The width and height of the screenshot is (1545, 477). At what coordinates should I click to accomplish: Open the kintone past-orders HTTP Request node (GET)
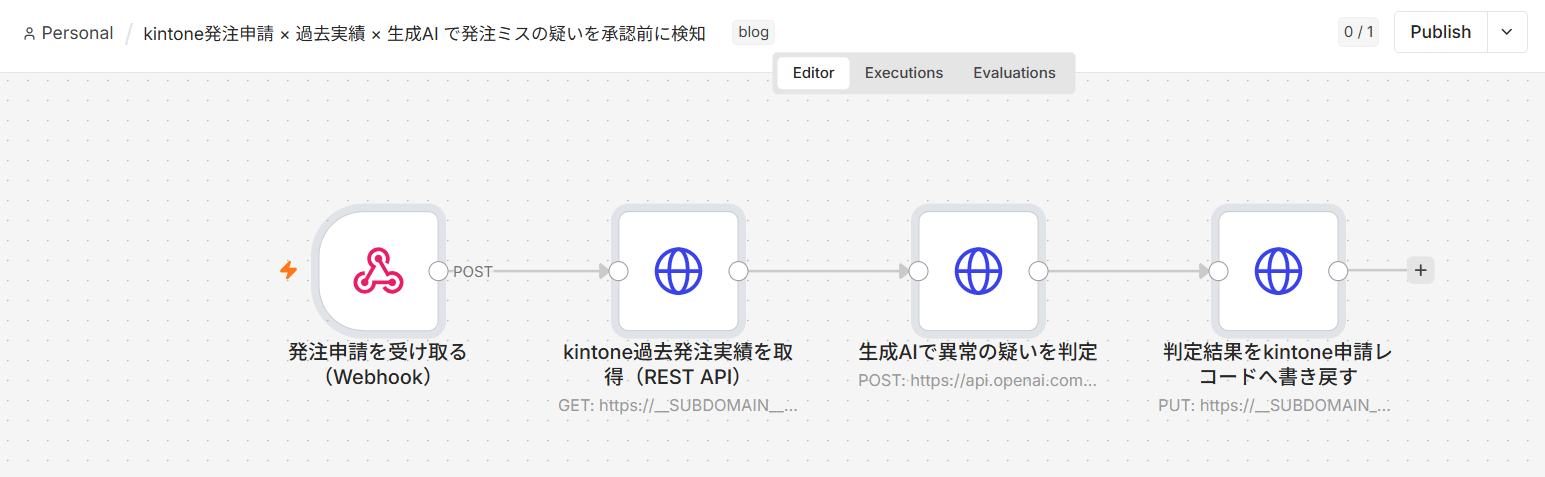click(678, 270)
